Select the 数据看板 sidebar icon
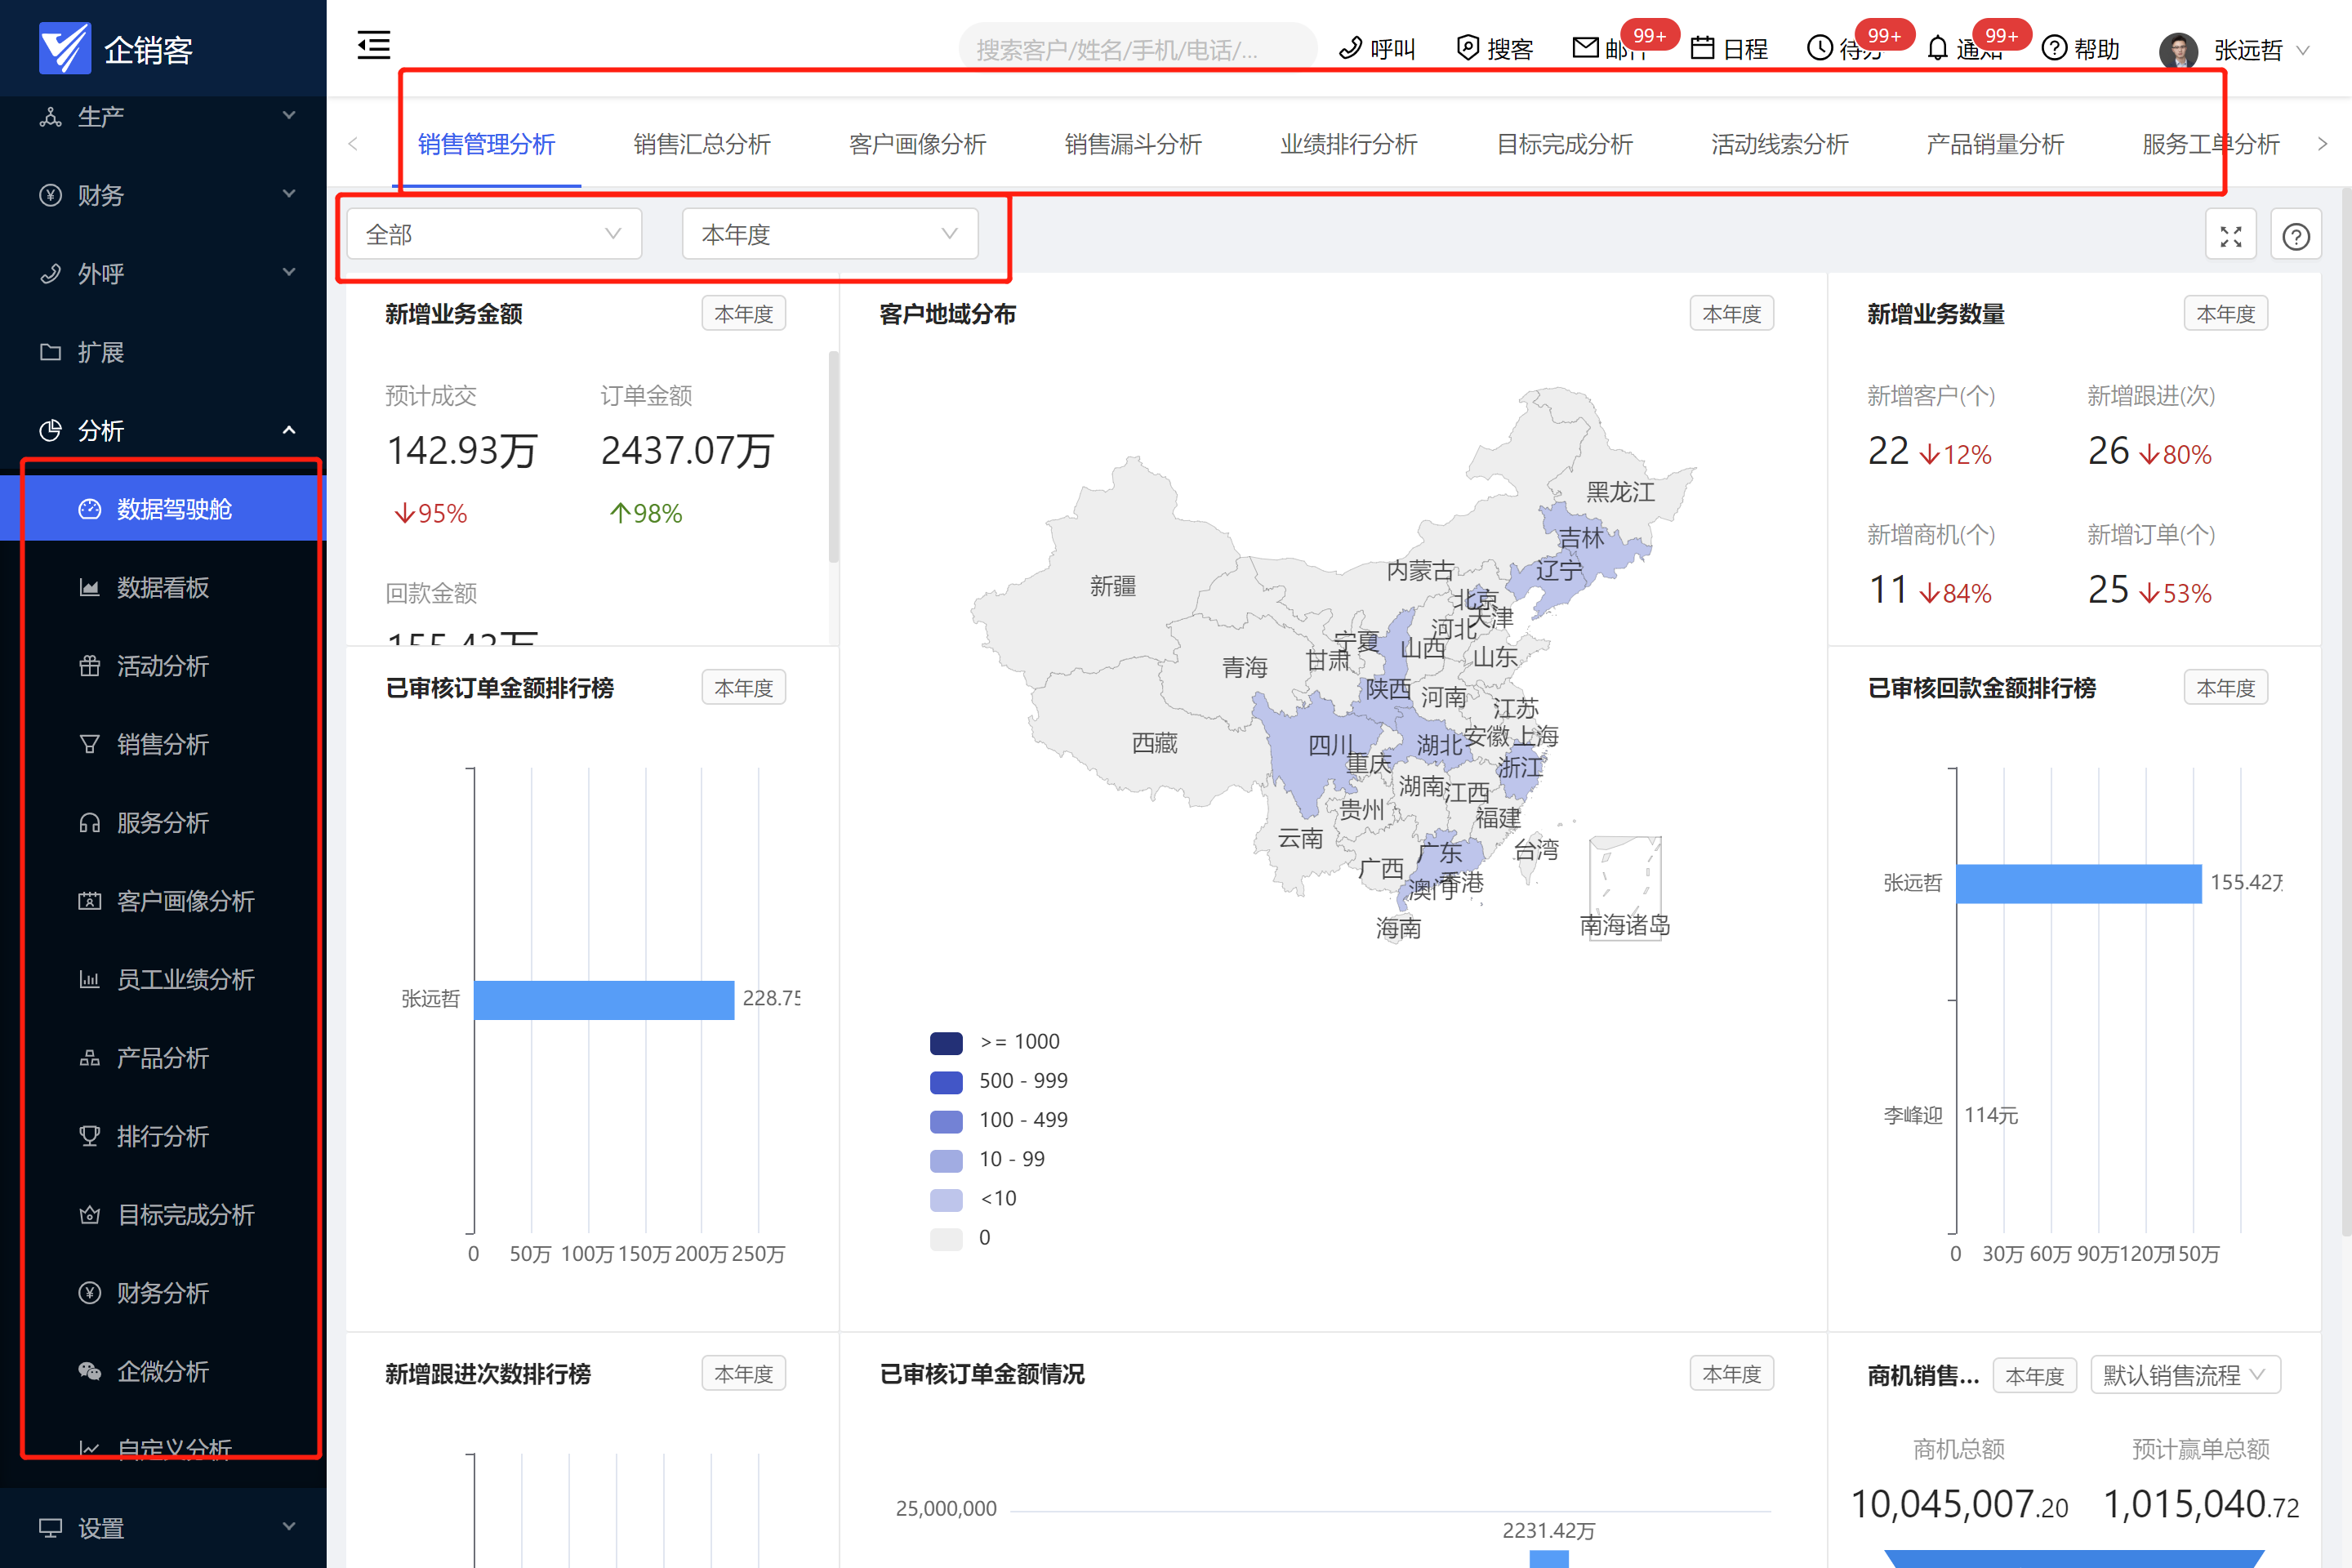Image resolution: width=2352 pixels, height=1568 pixels. tap(90, 587)
